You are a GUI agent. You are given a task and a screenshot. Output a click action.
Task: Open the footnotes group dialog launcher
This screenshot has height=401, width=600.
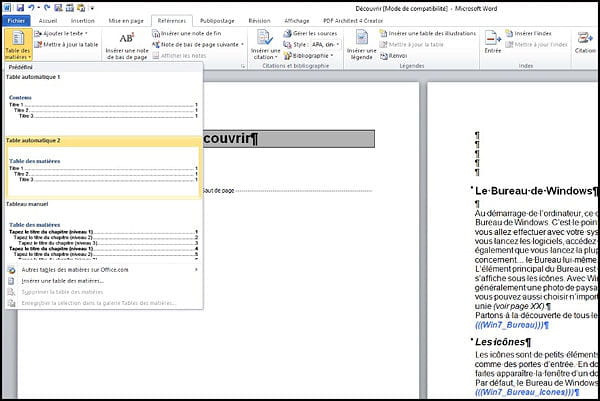tap(243, 66)
